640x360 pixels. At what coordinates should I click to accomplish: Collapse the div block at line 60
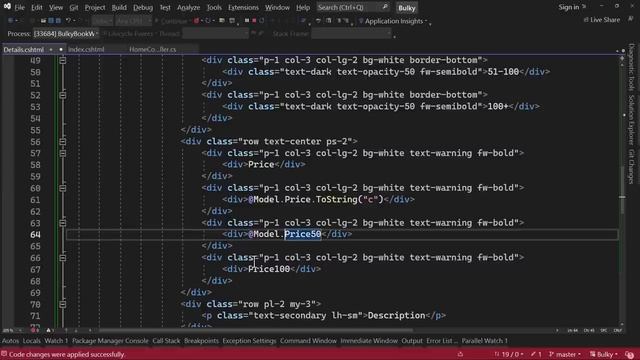tap(62, 188)
